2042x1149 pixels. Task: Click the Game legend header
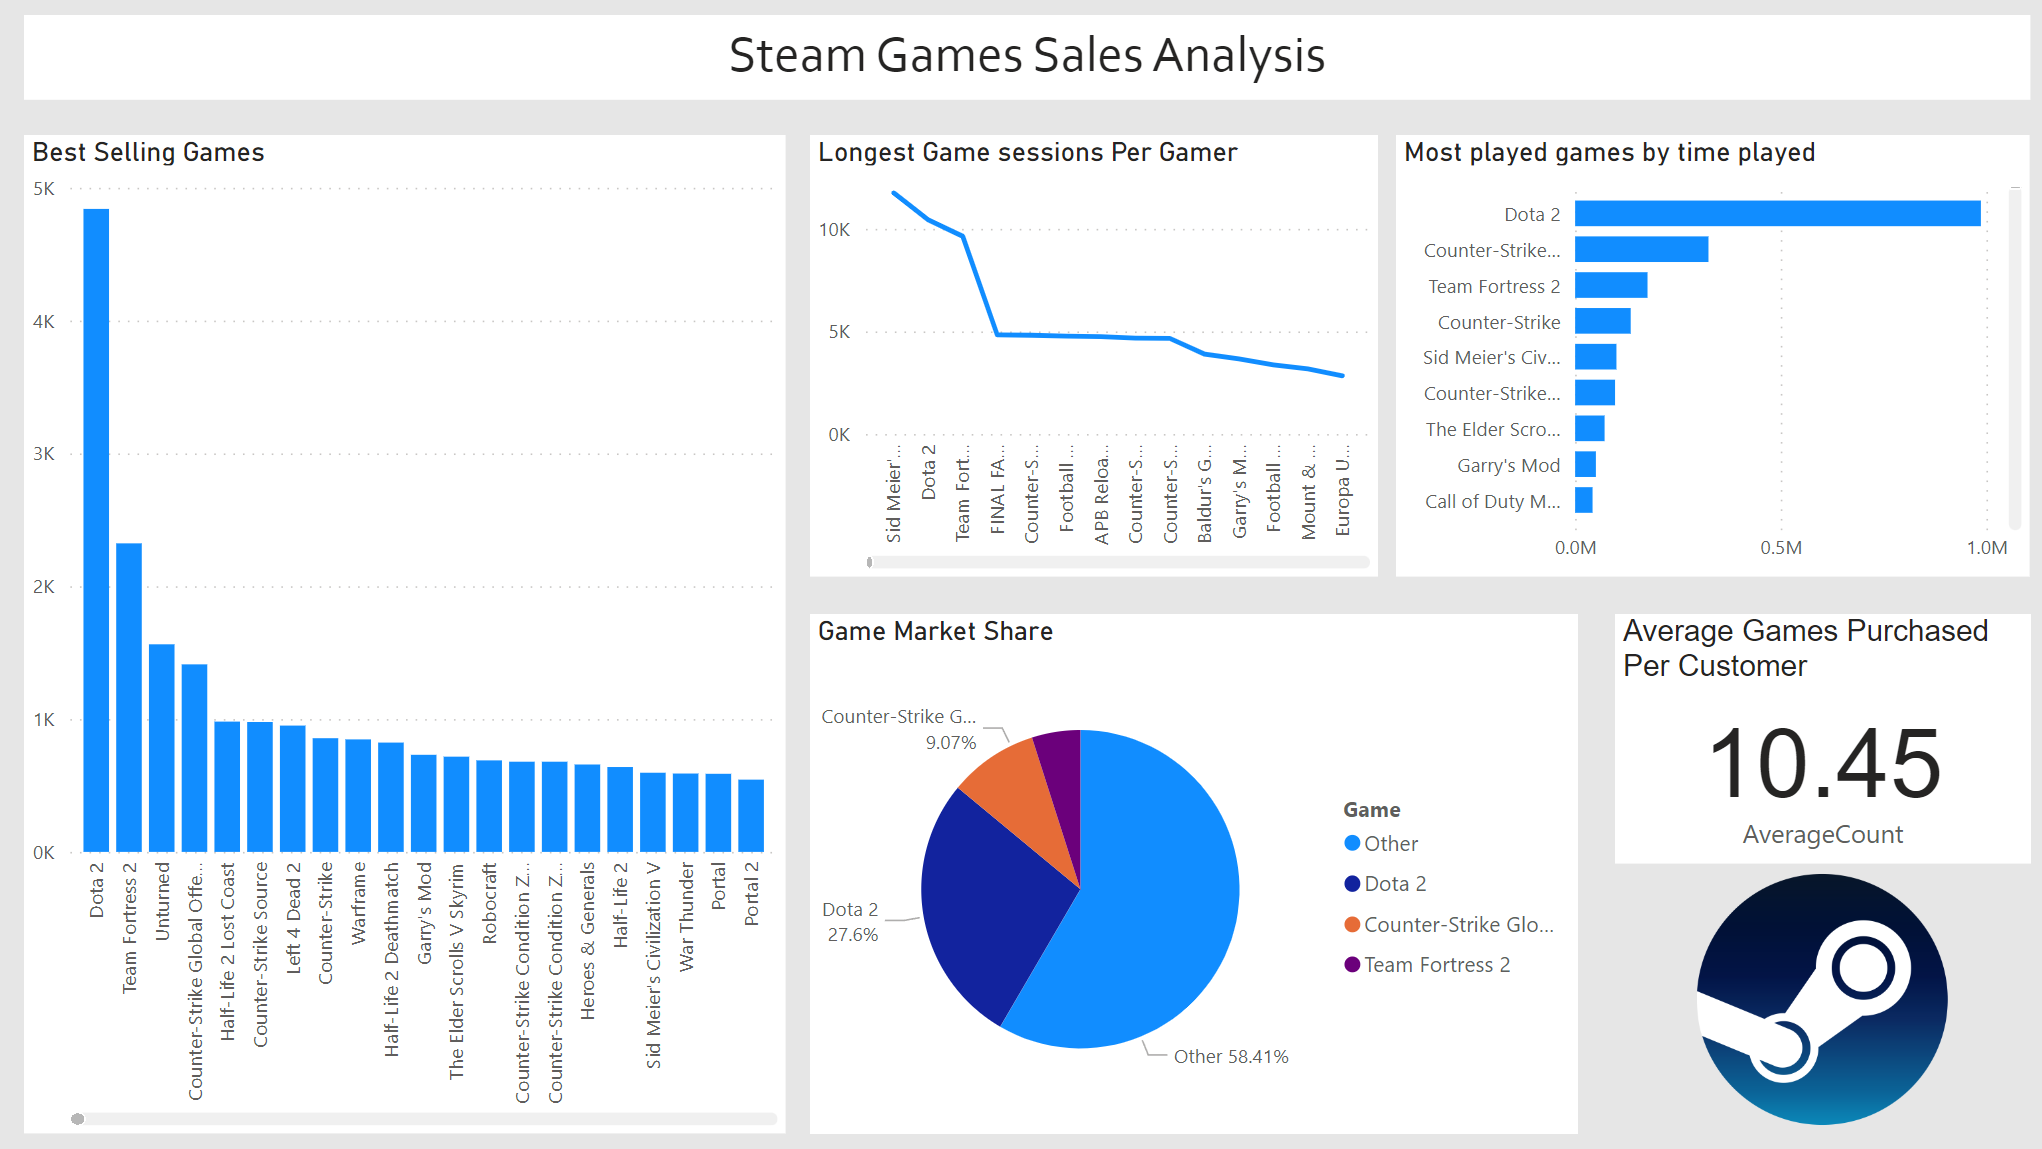(1371, 810)
